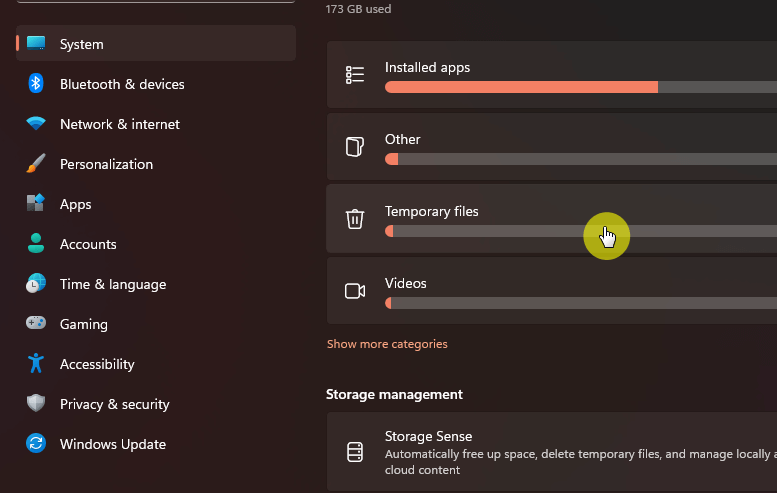Go to Bluetooth & devices settings

tap(156, 84)
